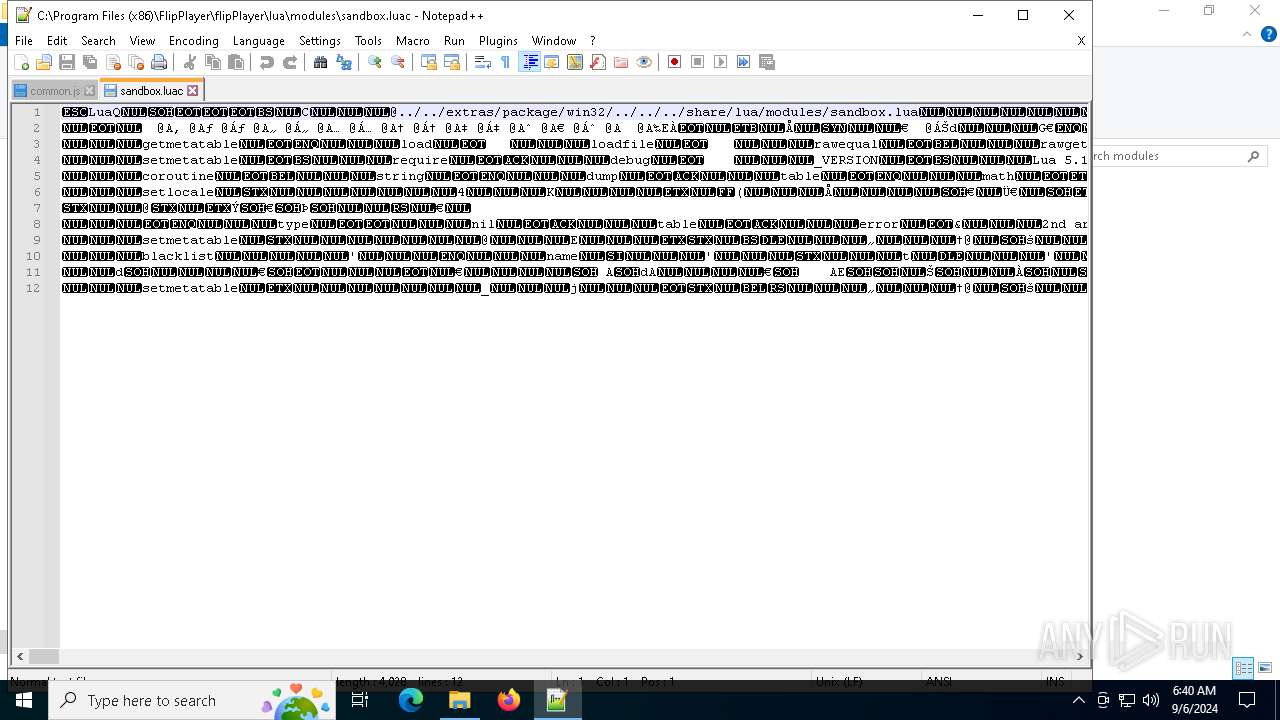
Task: Click the Save All toolbar icon
Action: [90, 62]
